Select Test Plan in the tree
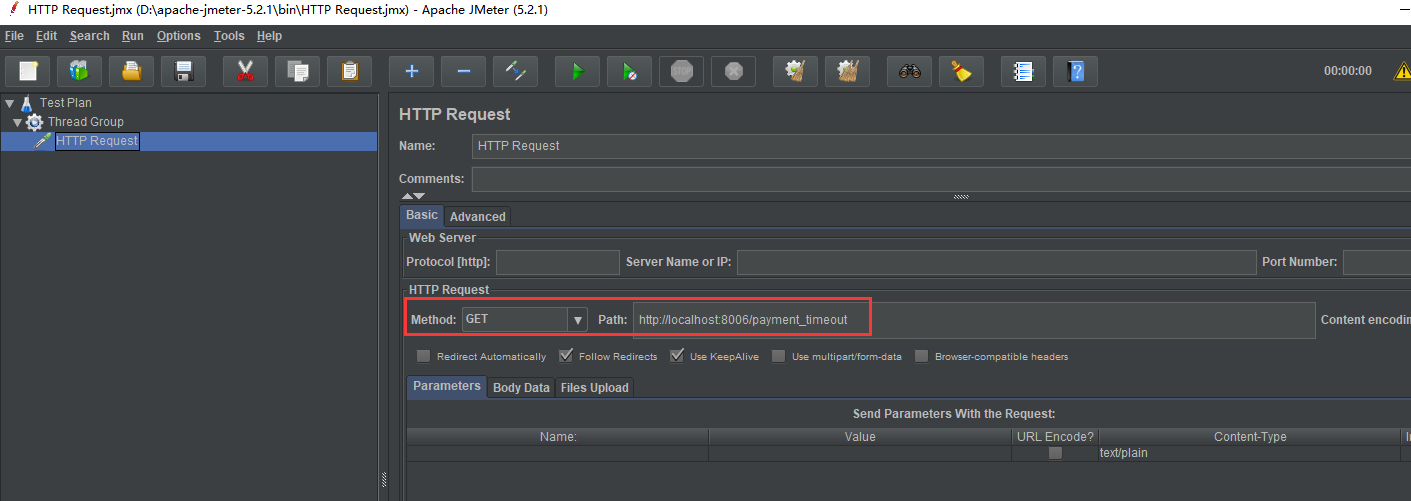The width and height of the screenshot is (1411, 501). pos(66,103)
